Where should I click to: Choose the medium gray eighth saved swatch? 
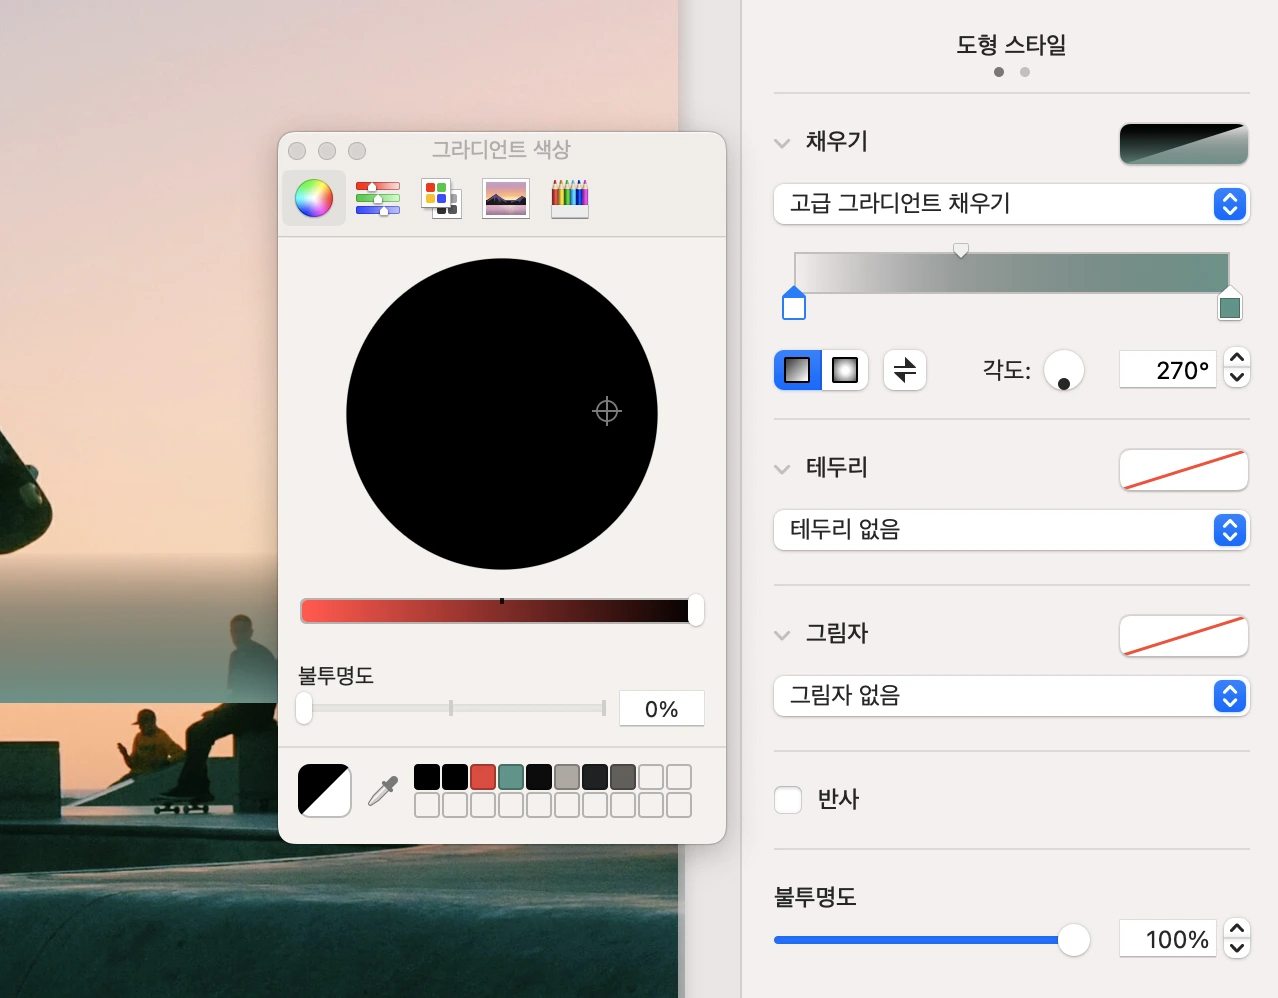[x=623, y=777]
